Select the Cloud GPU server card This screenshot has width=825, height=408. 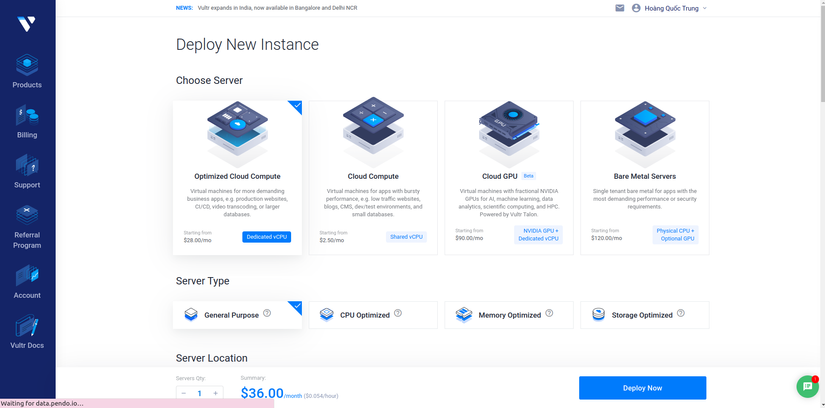point(509,178)
